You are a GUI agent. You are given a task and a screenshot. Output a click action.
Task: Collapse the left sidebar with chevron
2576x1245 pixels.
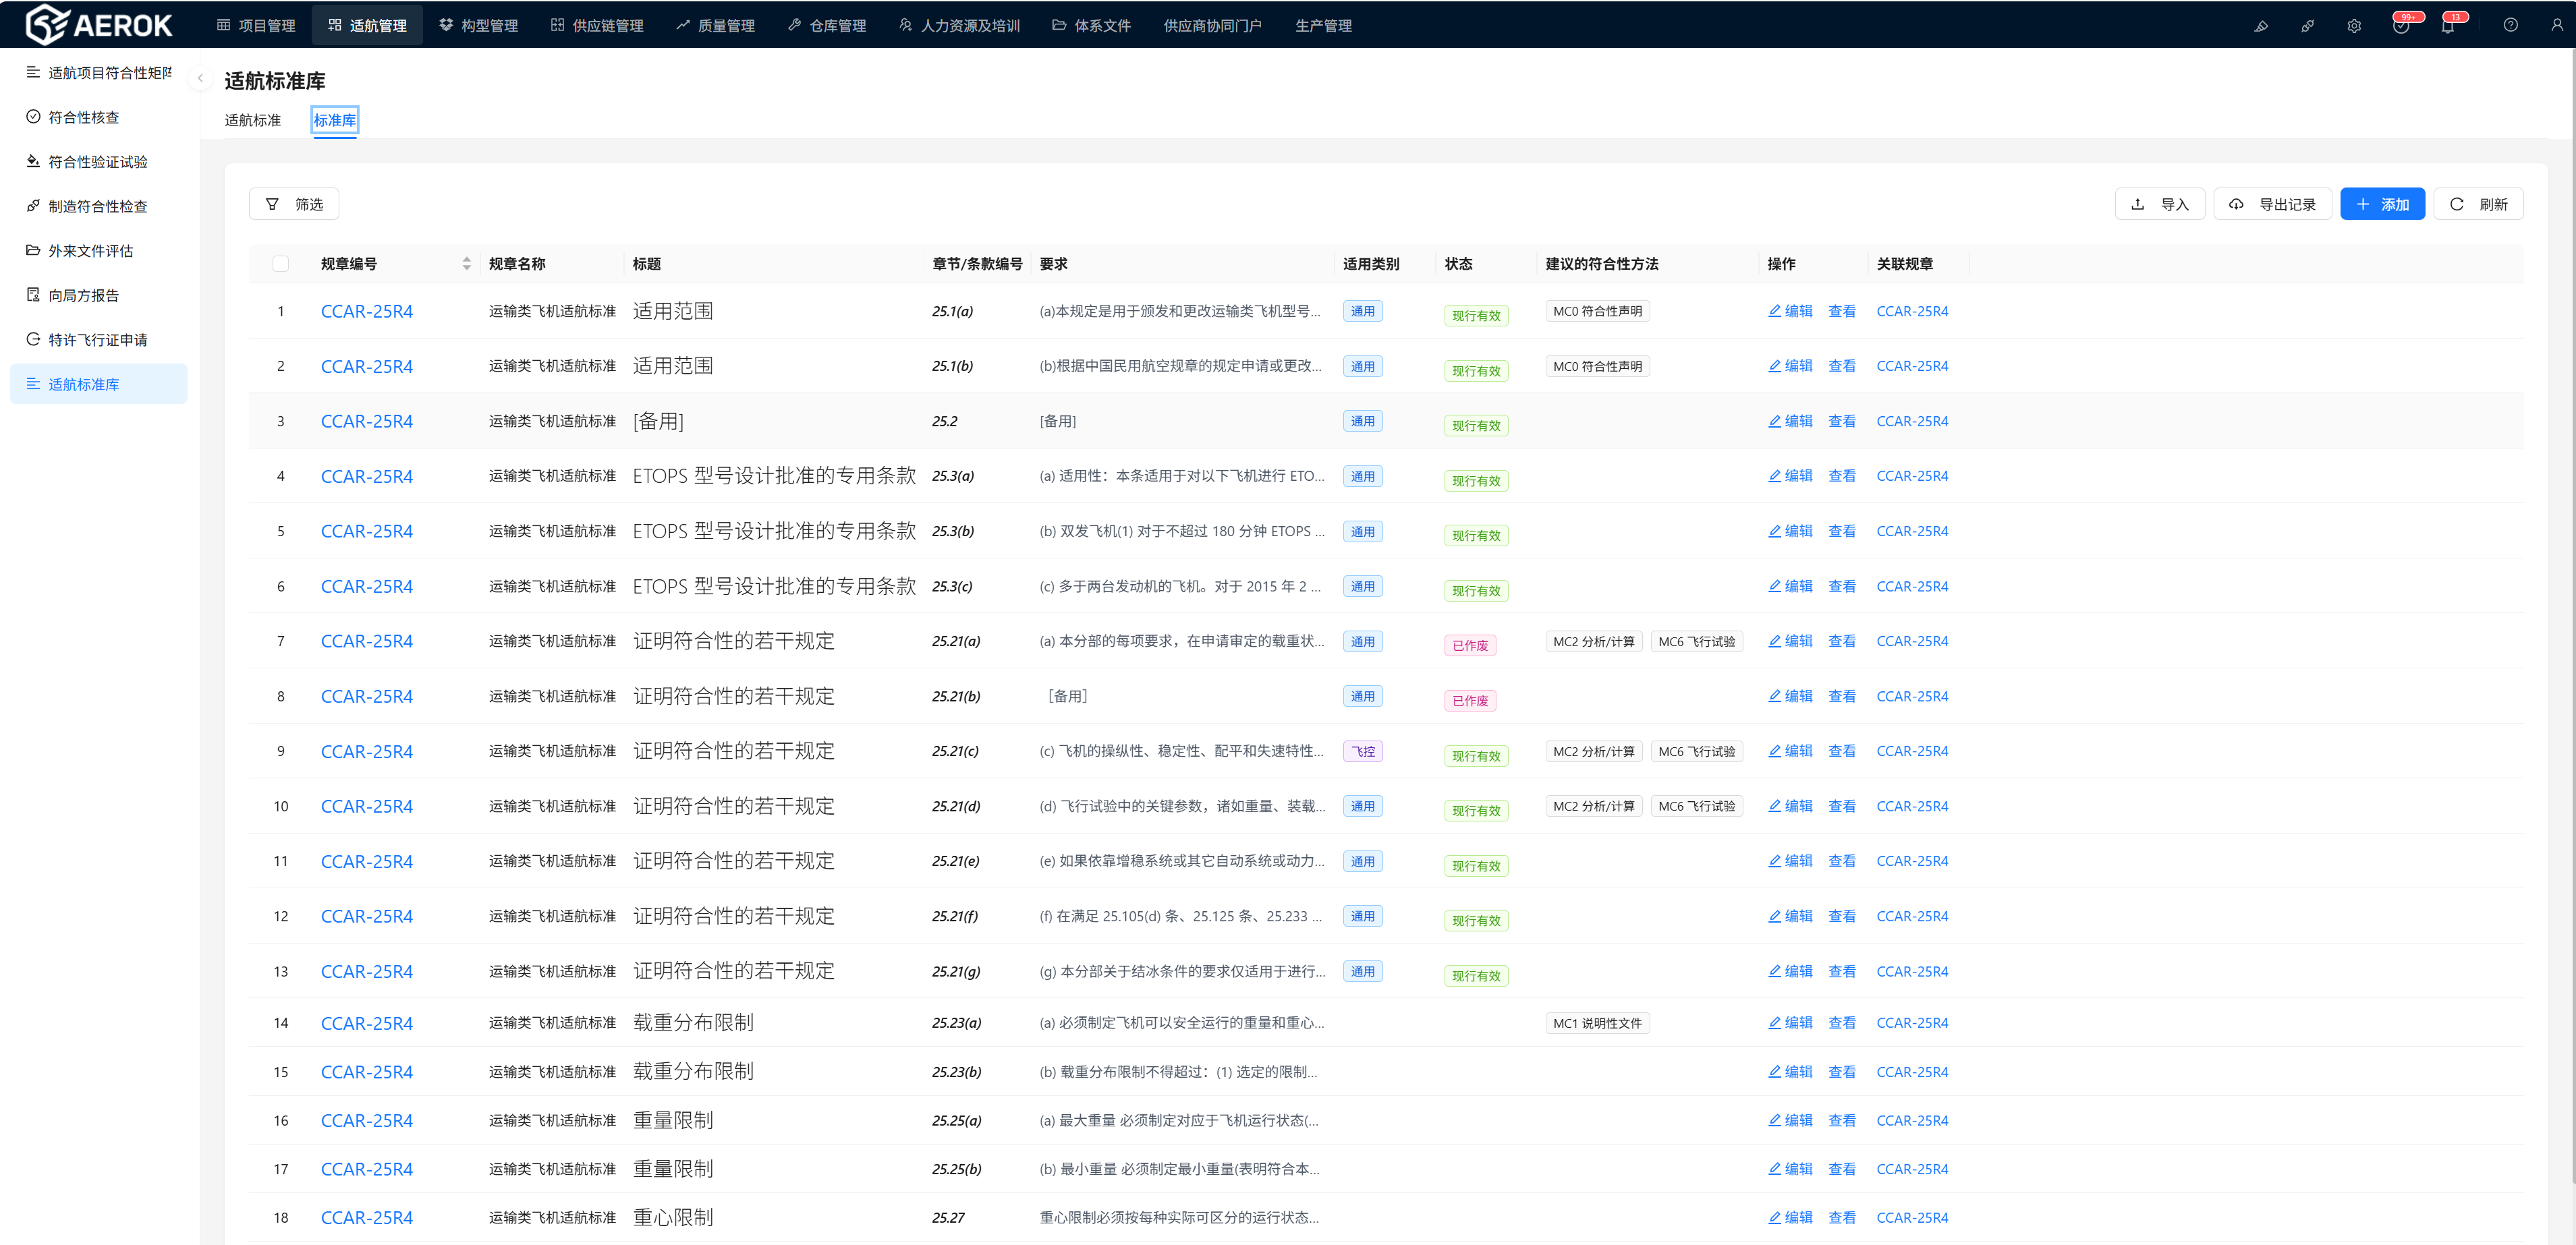pyautogui.click(x=200, y=78)
